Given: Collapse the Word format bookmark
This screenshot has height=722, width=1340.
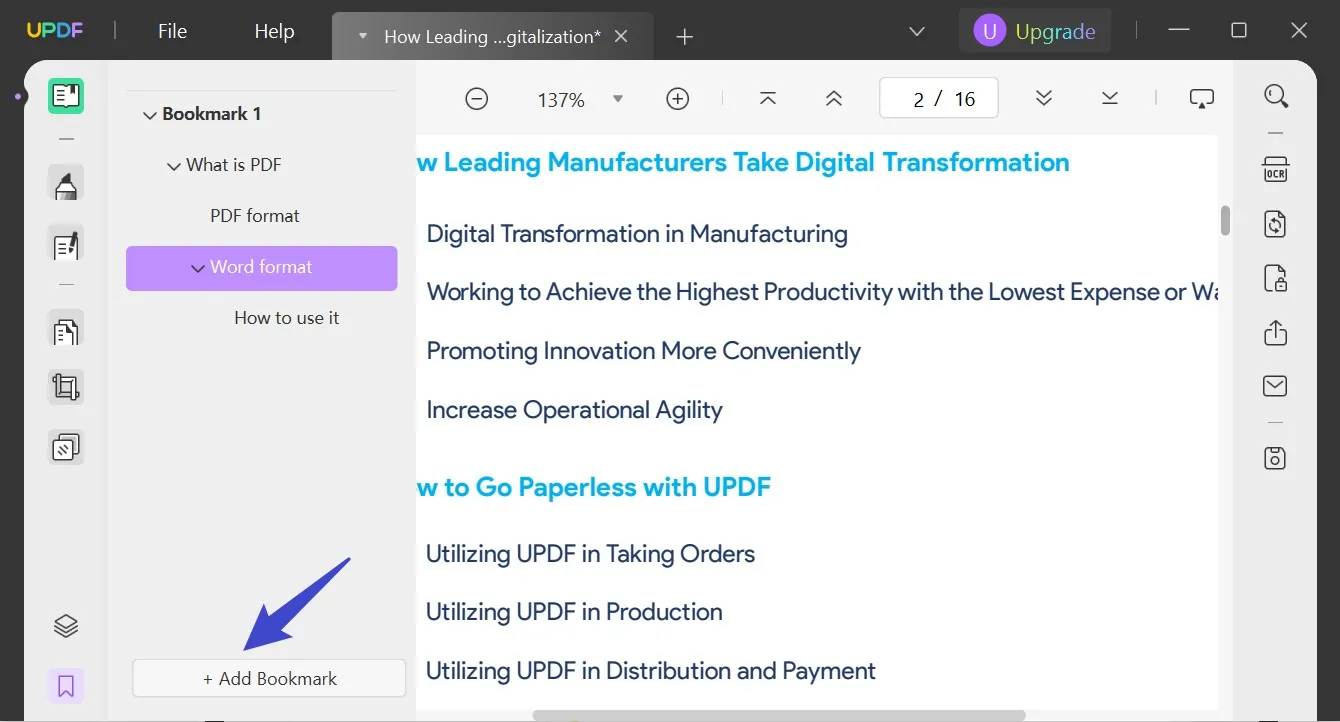Looking at the screenshot, I should click(198, 268).
